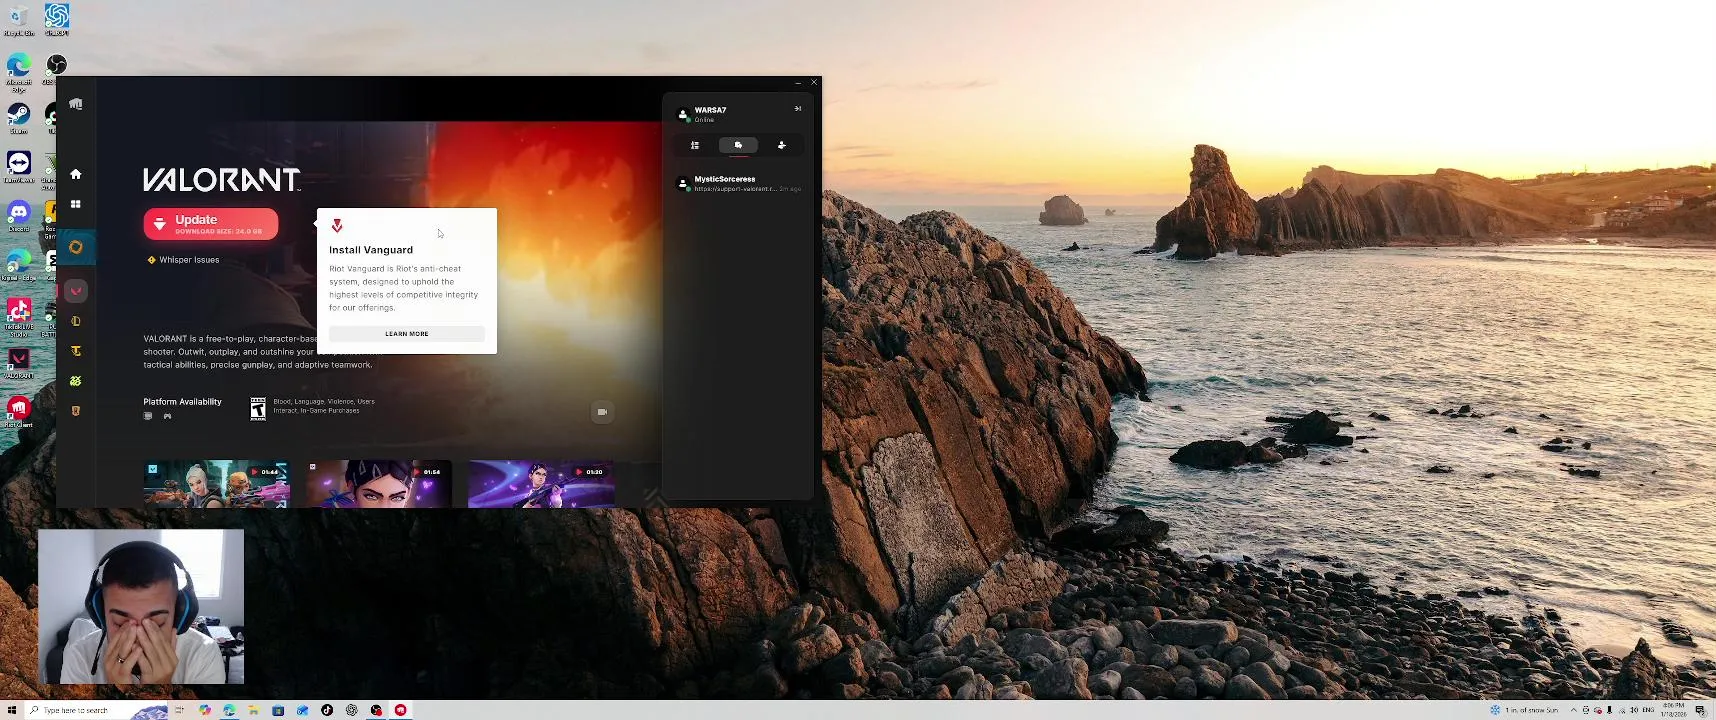Open TeamViewer desktop shortcut
Screen dimensions: 1716x720
[18, 166]
